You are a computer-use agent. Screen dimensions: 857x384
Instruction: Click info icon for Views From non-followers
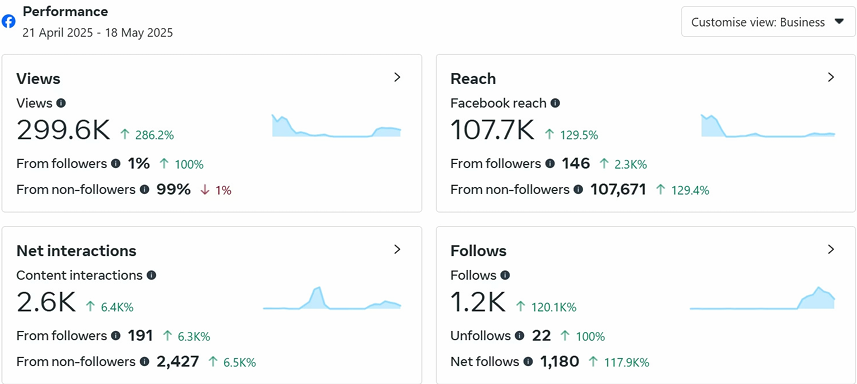pos(144,190)
